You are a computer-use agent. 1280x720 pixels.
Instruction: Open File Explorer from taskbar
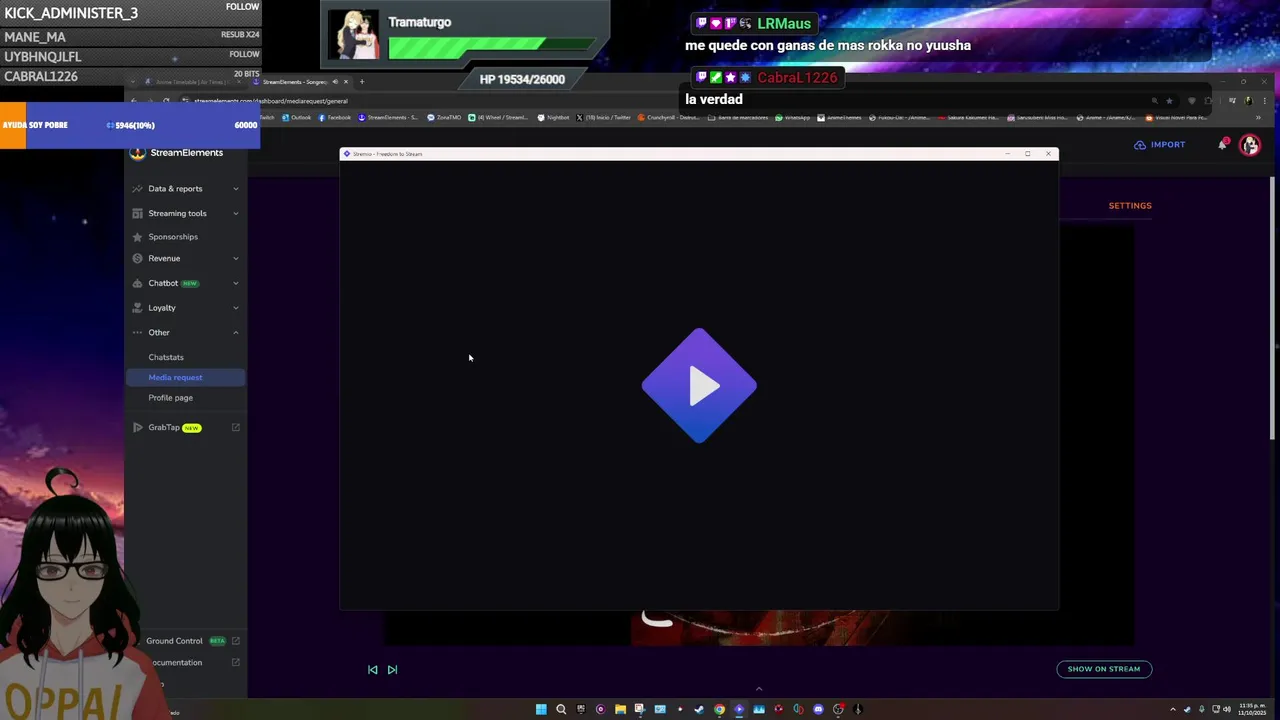tap(620, 709)
